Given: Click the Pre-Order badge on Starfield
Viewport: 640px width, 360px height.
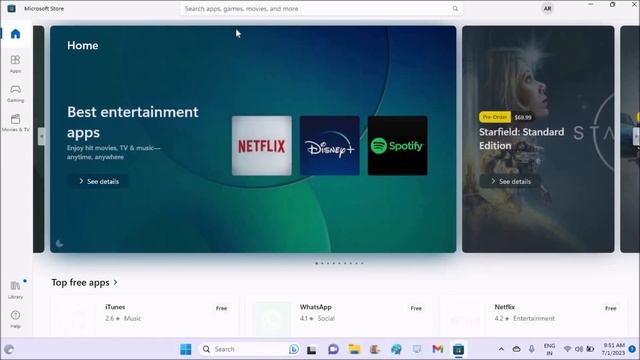Looking at the screenshot, I should click(x=494, y=117).
